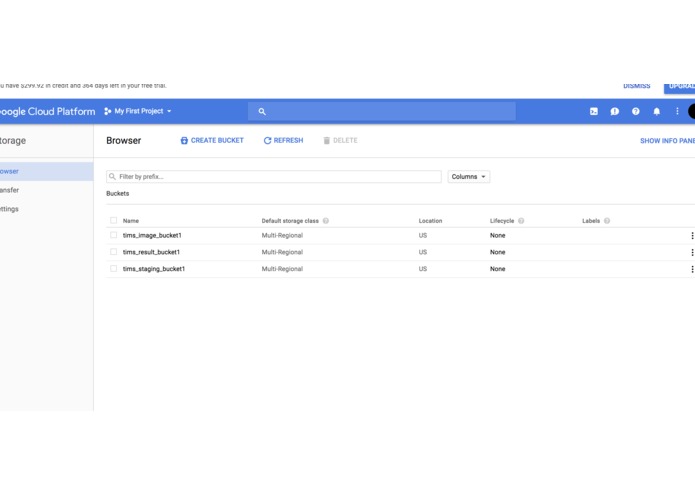The image size is (695, 494).
Task: Open the user account avatar
Action: [x=691, y=111]
